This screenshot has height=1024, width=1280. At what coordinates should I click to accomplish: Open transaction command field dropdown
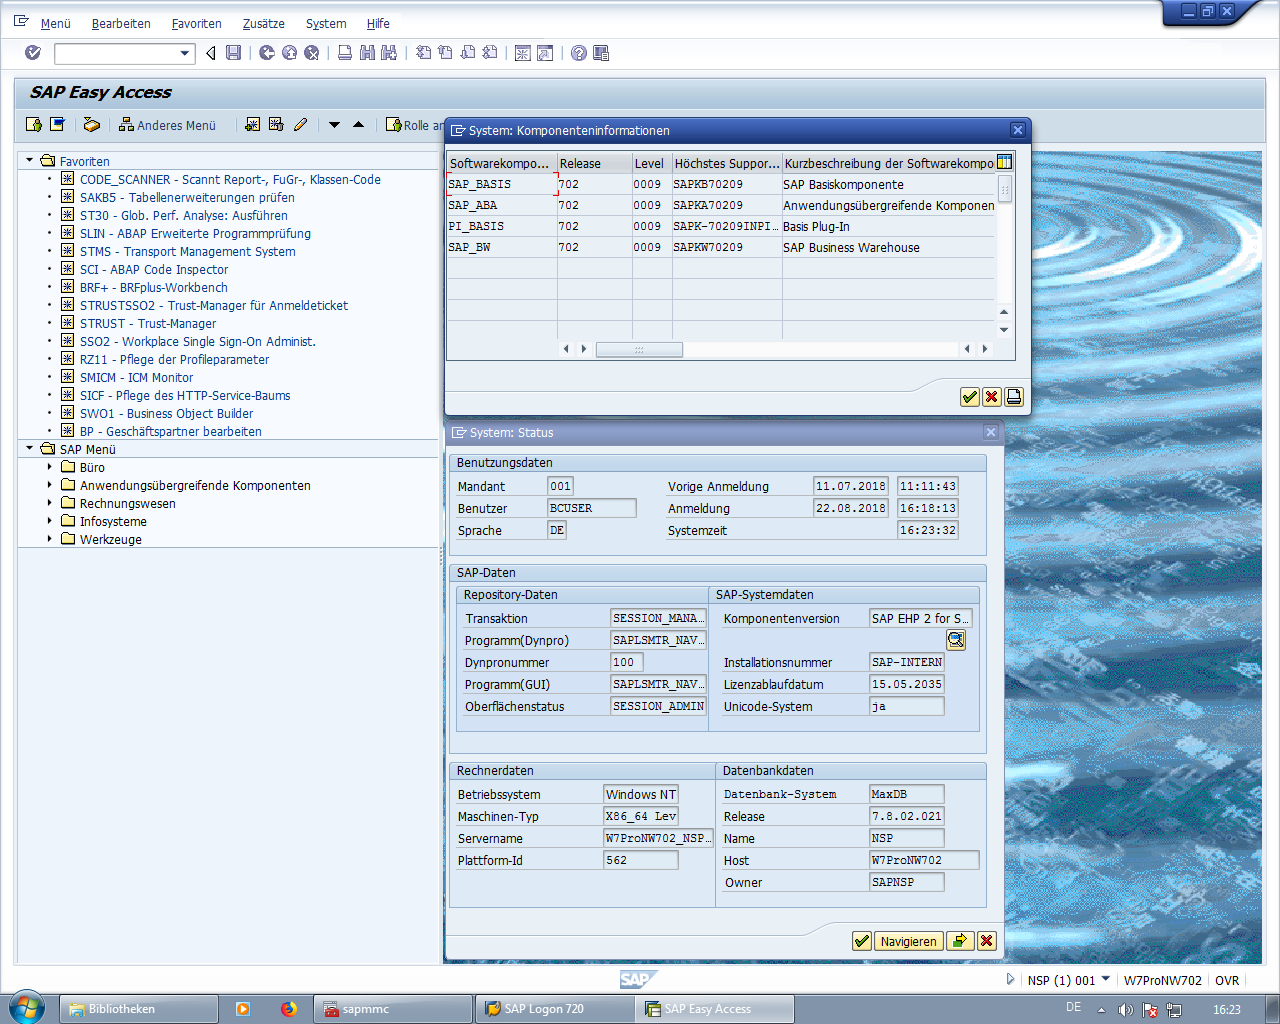pyautogui.click(x=185, y=53)
